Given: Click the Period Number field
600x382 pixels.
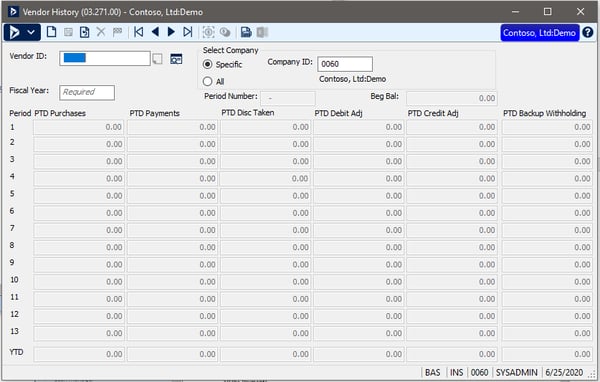Looking at the screenshot, I should 288,98.
